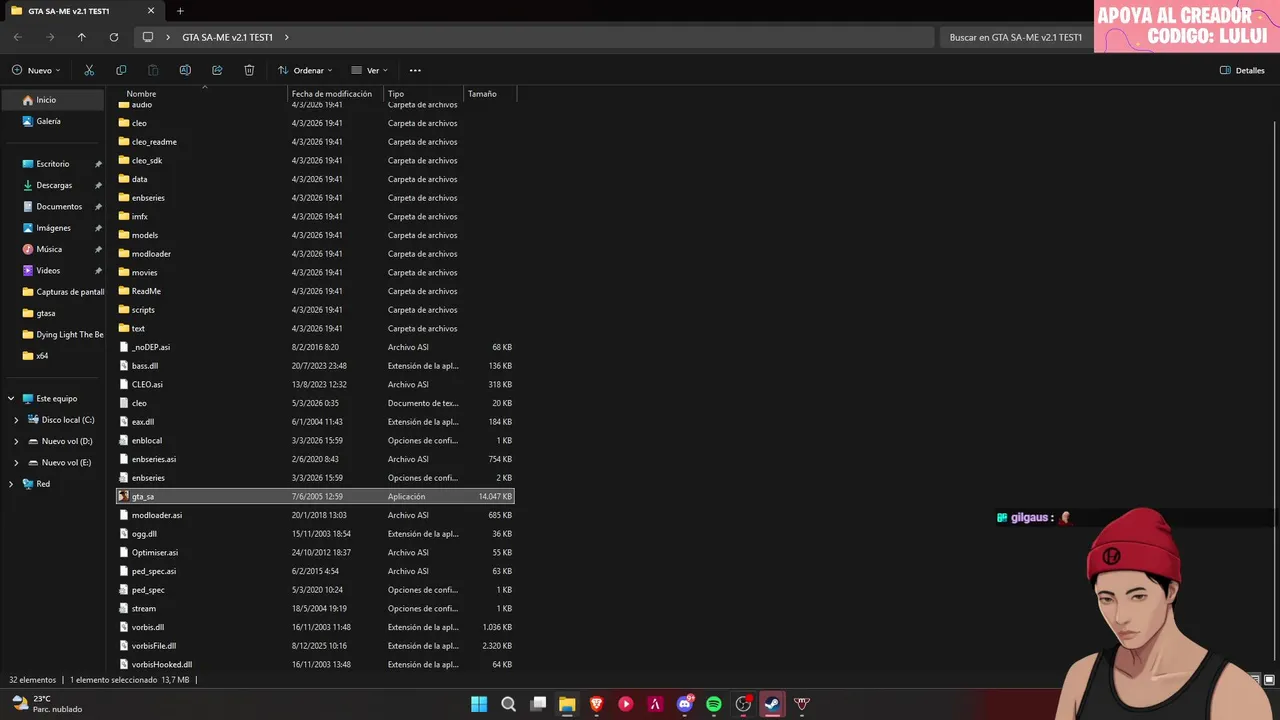This screenshot has height=720, width=1280.
Task: Refresh the current folder view
Action: [114, 37]
